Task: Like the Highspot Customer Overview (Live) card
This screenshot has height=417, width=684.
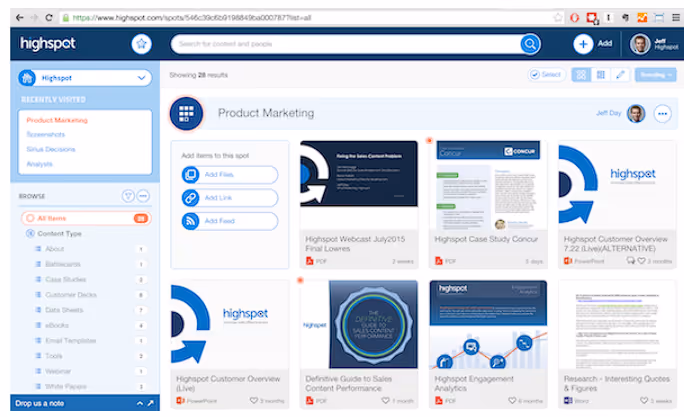Action: pyautogui.click(x=253, y=400)
